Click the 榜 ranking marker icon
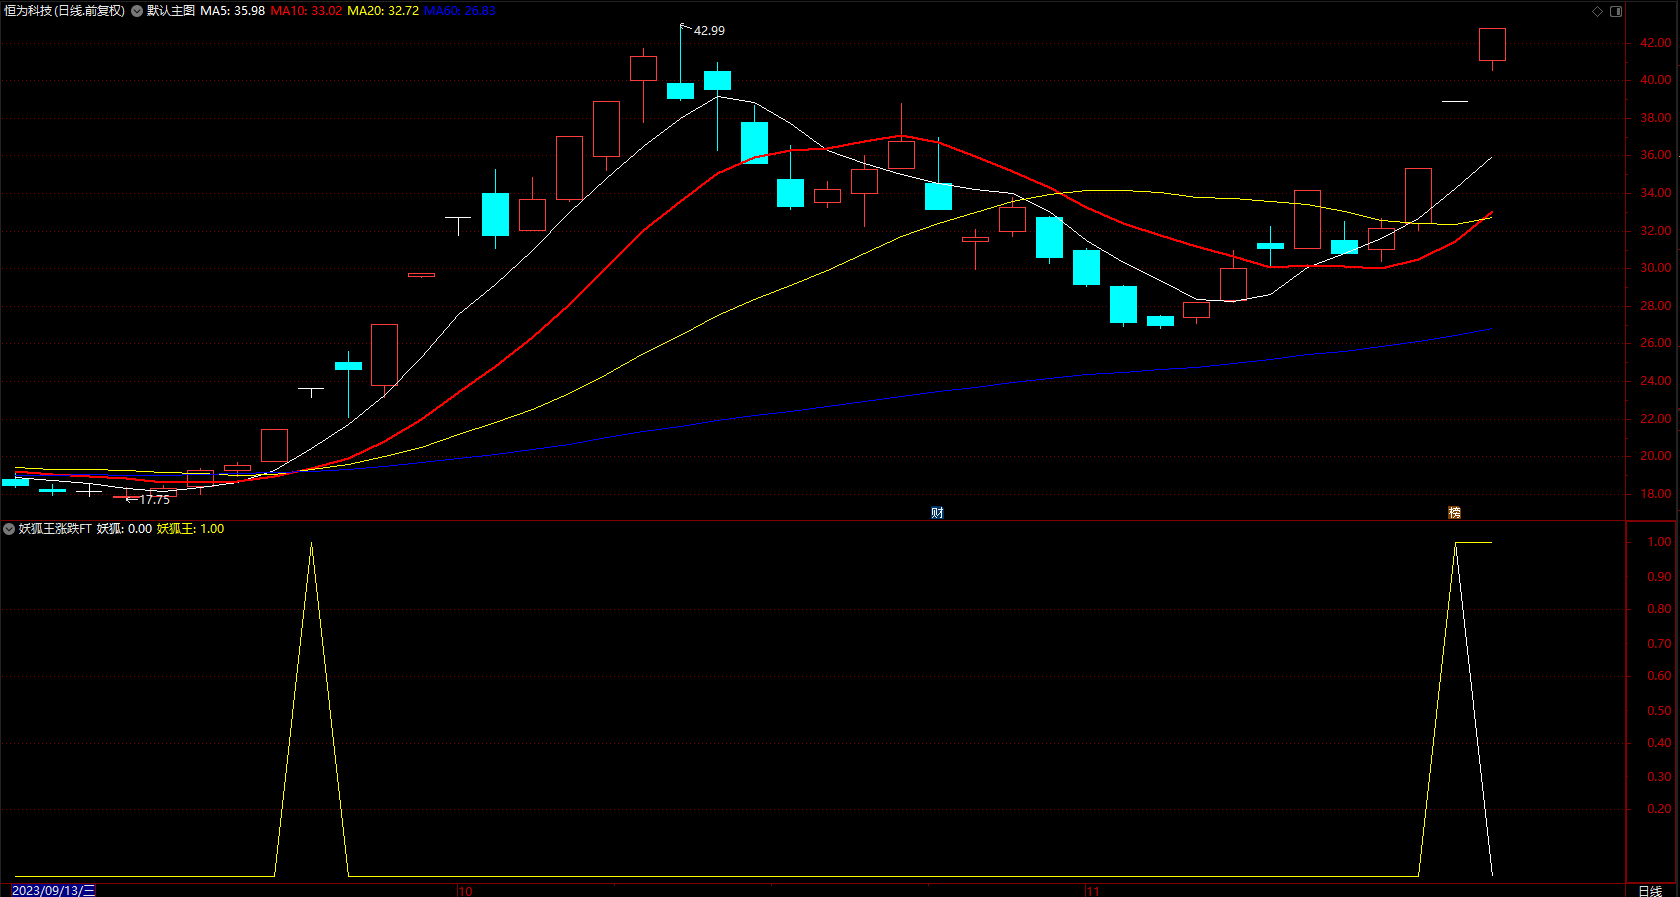 pos(1455,513)
